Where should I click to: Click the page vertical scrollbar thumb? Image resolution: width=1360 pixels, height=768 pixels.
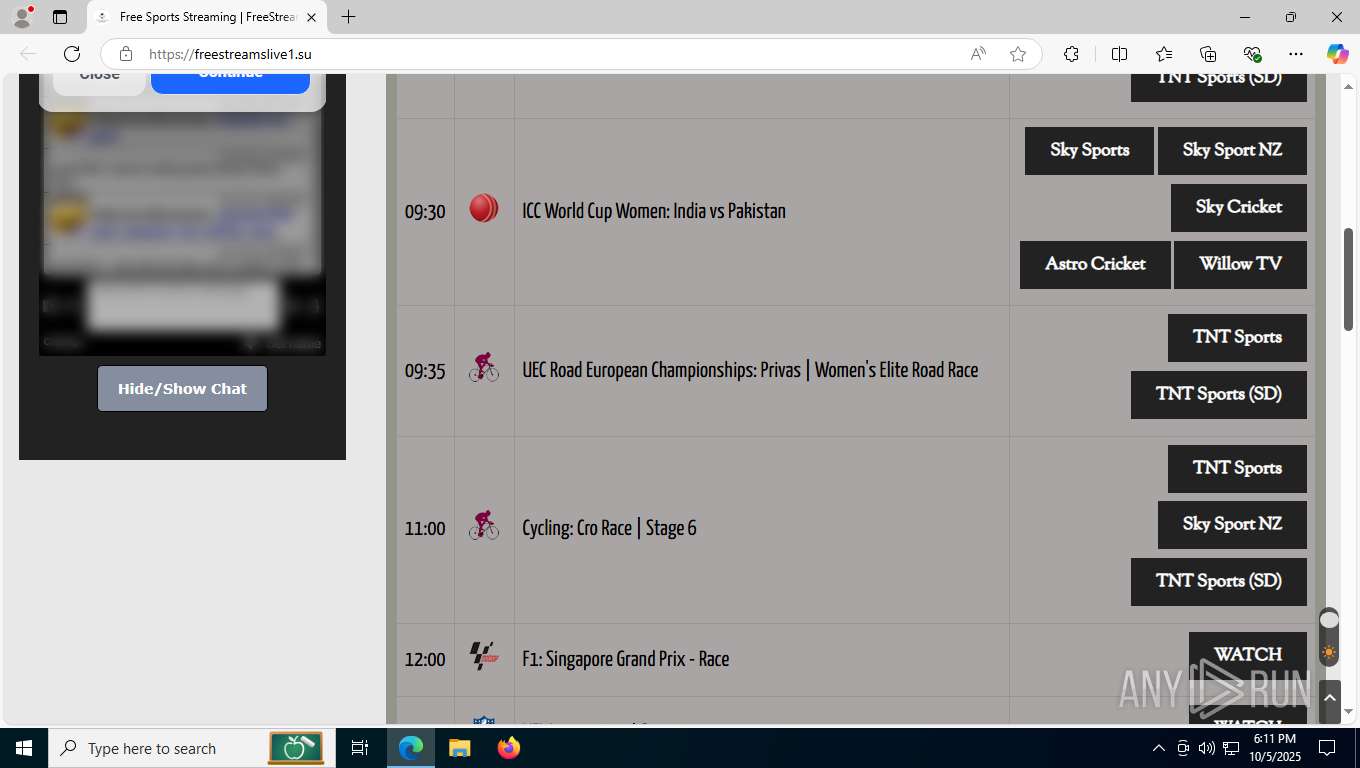click(1348, 279)
